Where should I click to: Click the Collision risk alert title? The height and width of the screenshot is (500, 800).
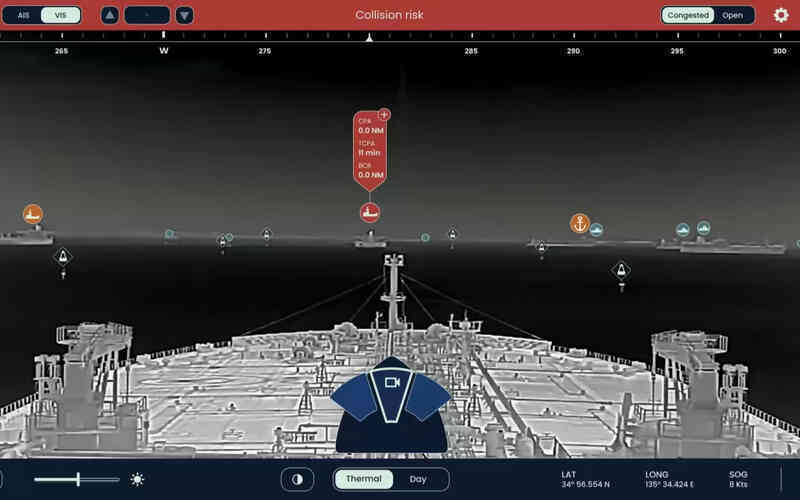pyautogui.click(x=389, y=15)
